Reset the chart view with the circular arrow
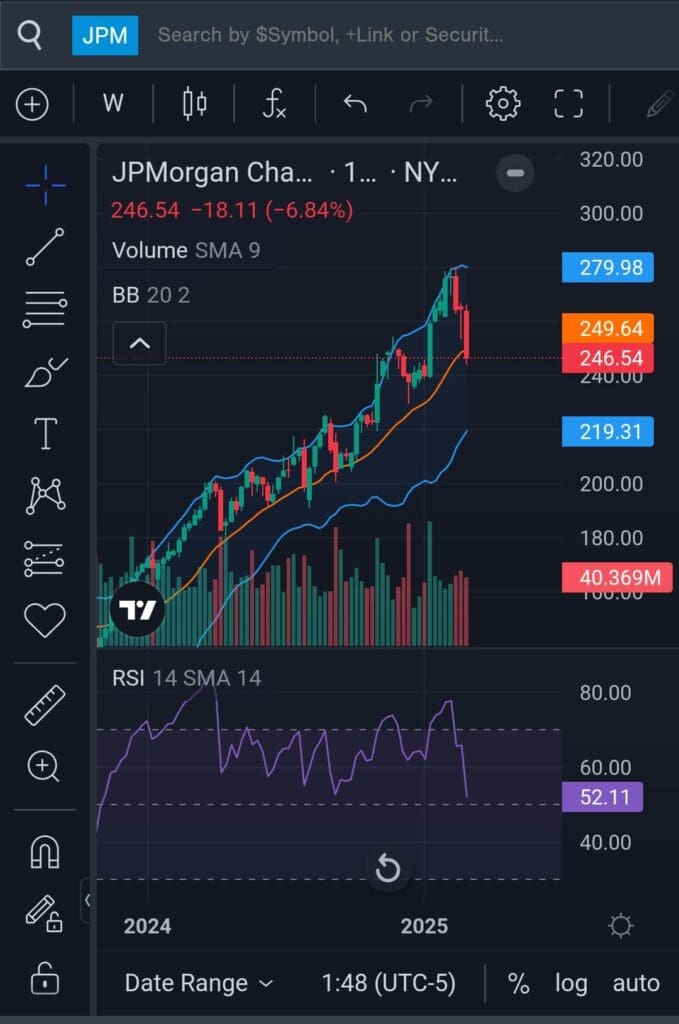The height and width of the screenshot is (1024, 679). click(387, 869)
